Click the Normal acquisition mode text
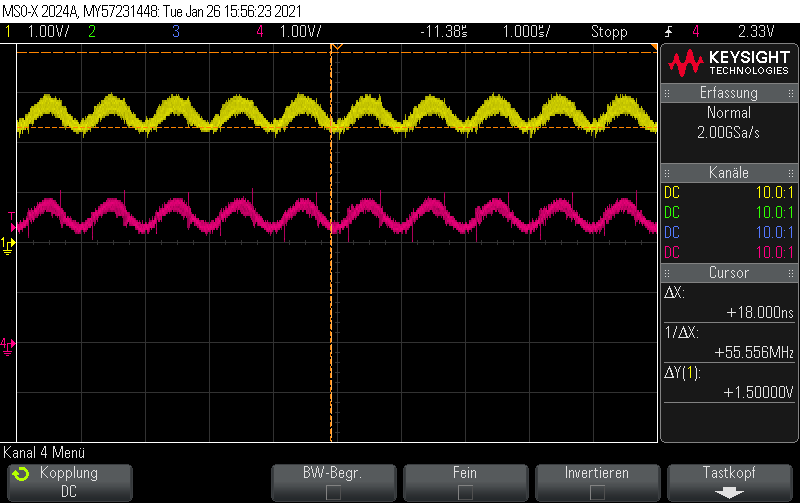800x503 pixels. [x=729, y=113]
